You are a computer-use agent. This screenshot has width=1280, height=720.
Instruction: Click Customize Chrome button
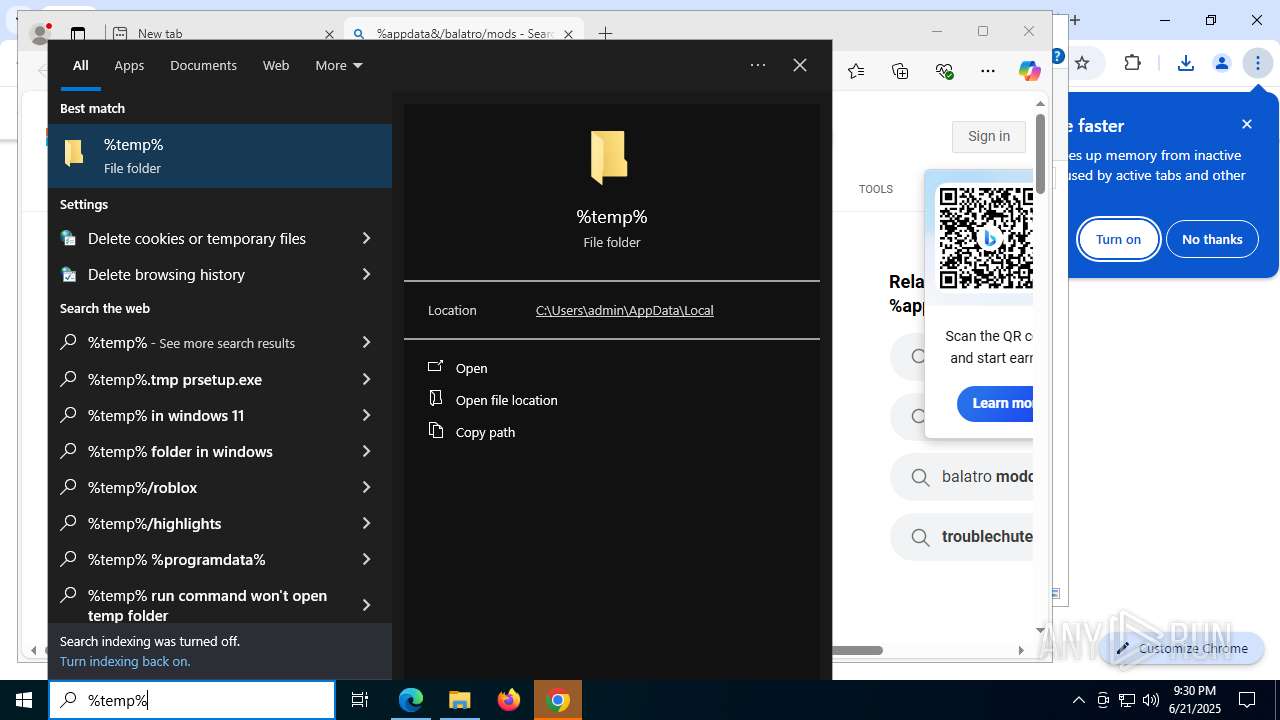(x=1182, y=648)
